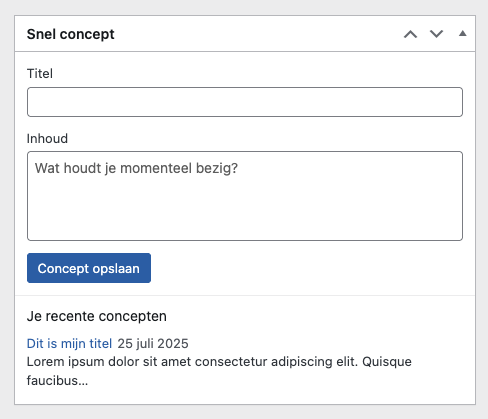Move the Snel concept widget up
Screen dimensions: 488x419
click(410, 34)
